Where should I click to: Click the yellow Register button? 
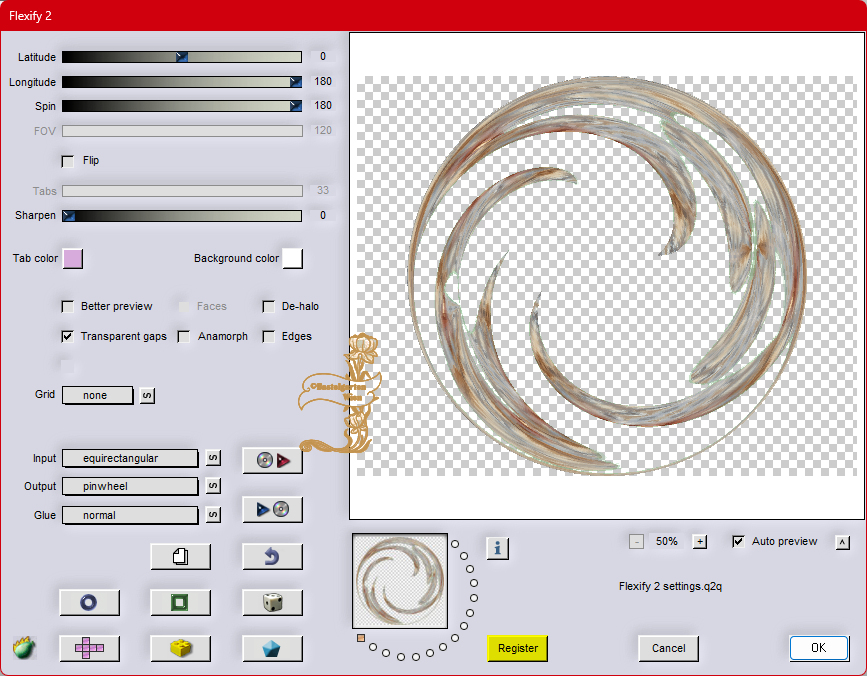518,648
